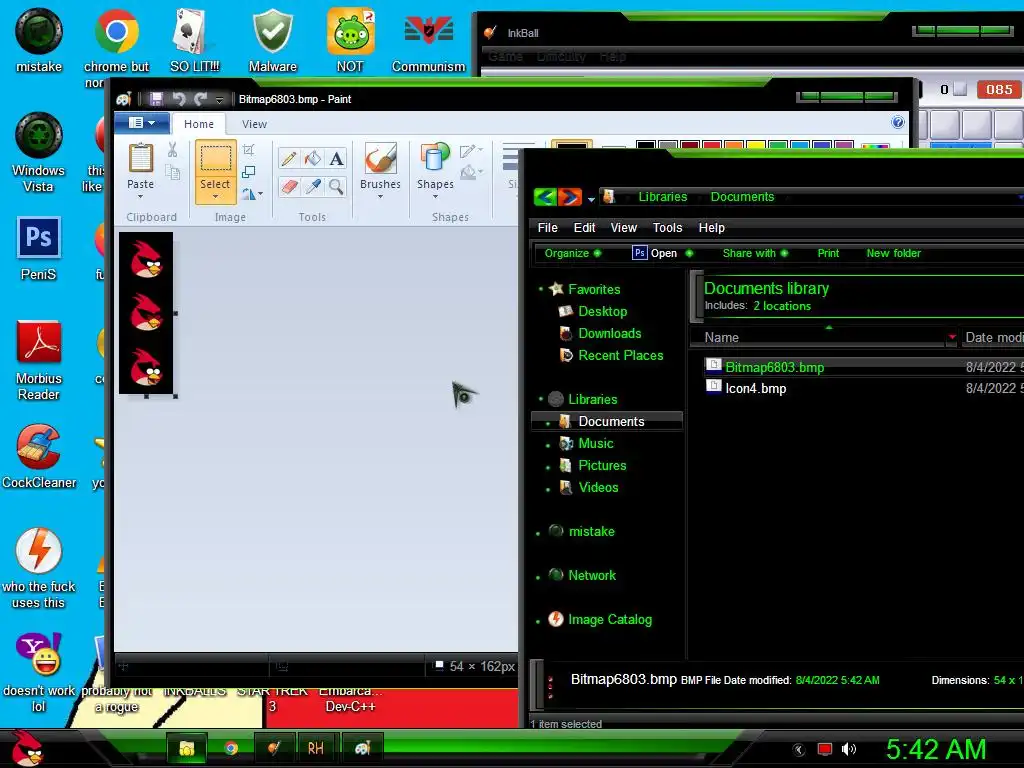Select the Bitmap6803.bmp file row
1024x768 pixels.
(863, 367)
